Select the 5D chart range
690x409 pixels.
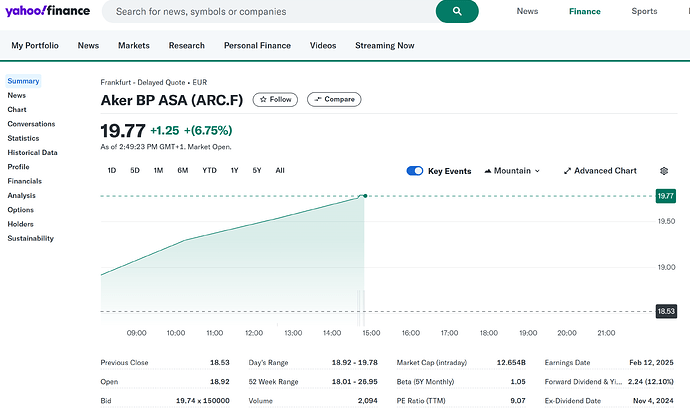point(135,170)
